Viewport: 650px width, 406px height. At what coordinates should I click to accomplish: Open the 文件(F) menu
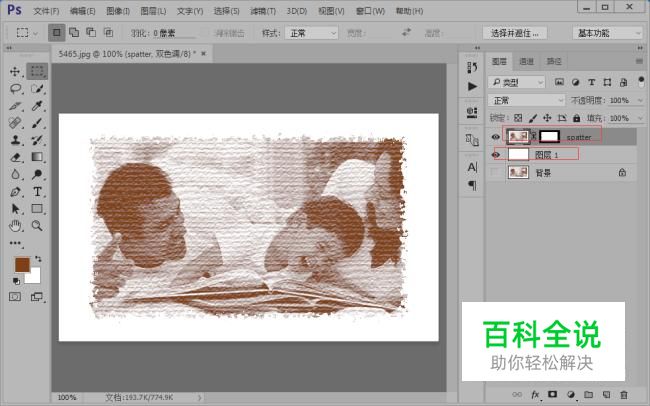46,11
